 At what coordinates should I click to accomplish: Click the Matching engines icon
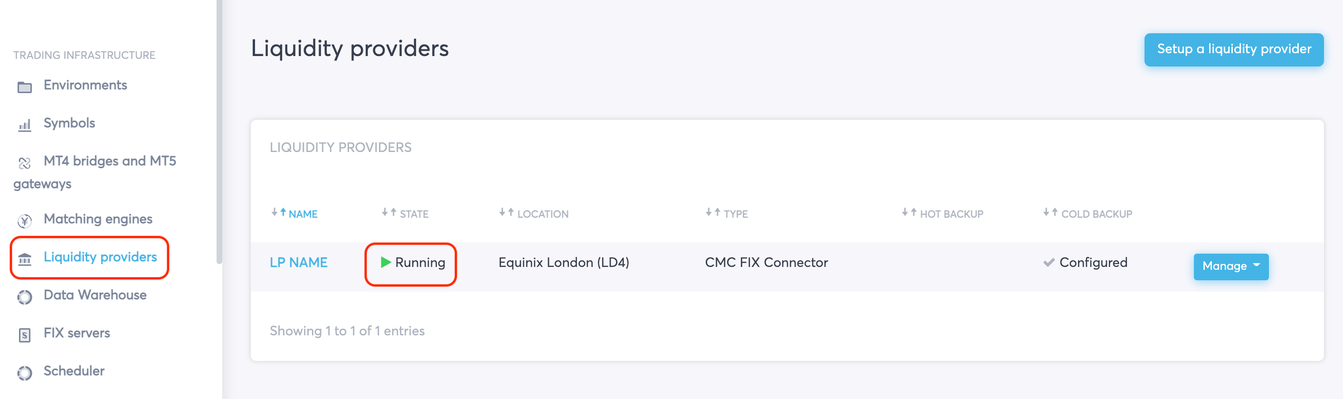[25, 220]
